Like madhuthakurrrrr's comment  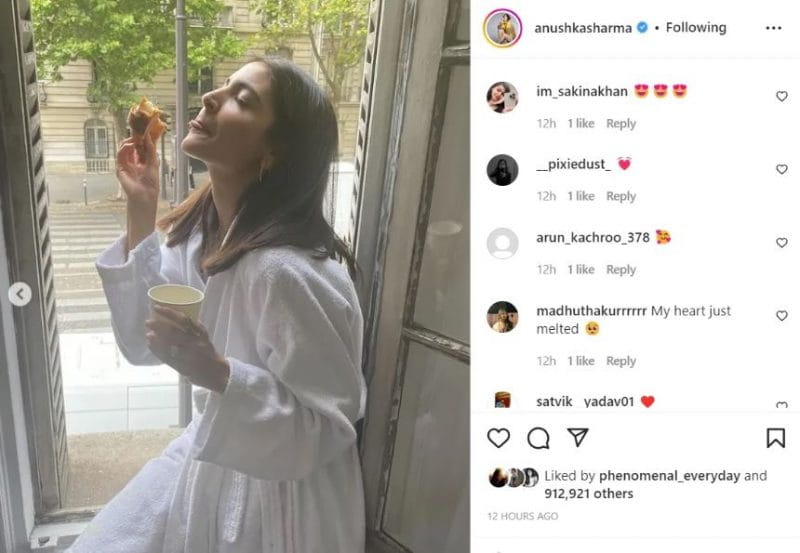[x=782, y=316]
